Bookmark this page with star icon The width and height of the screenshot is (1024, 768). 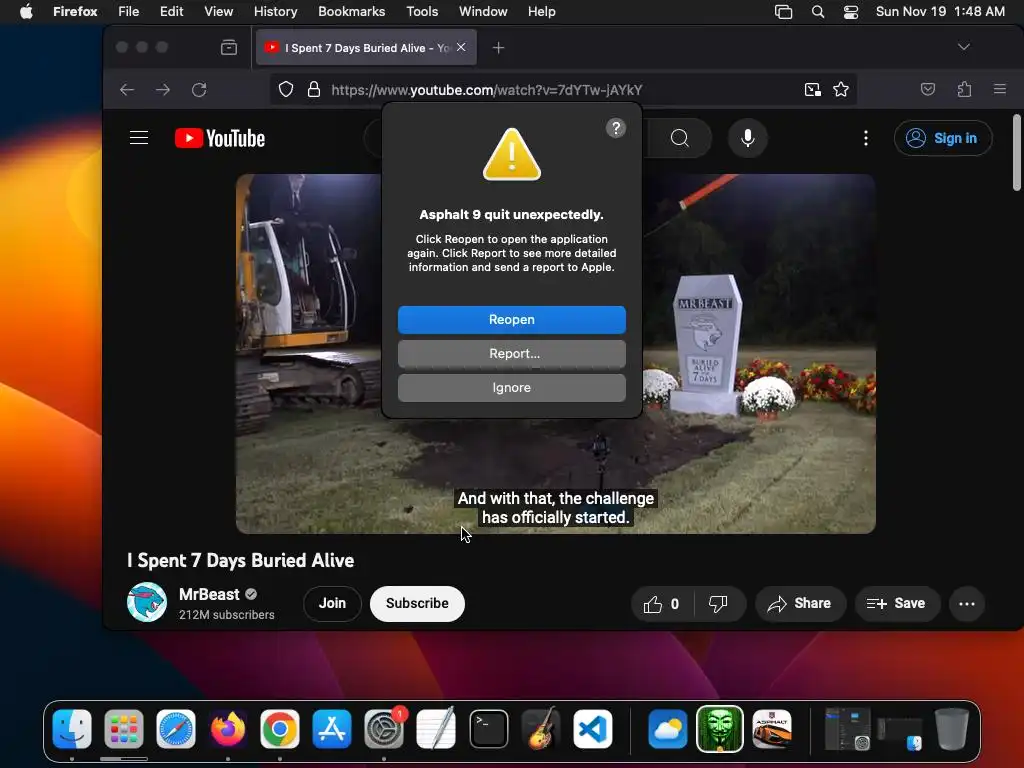pos(841,89)
